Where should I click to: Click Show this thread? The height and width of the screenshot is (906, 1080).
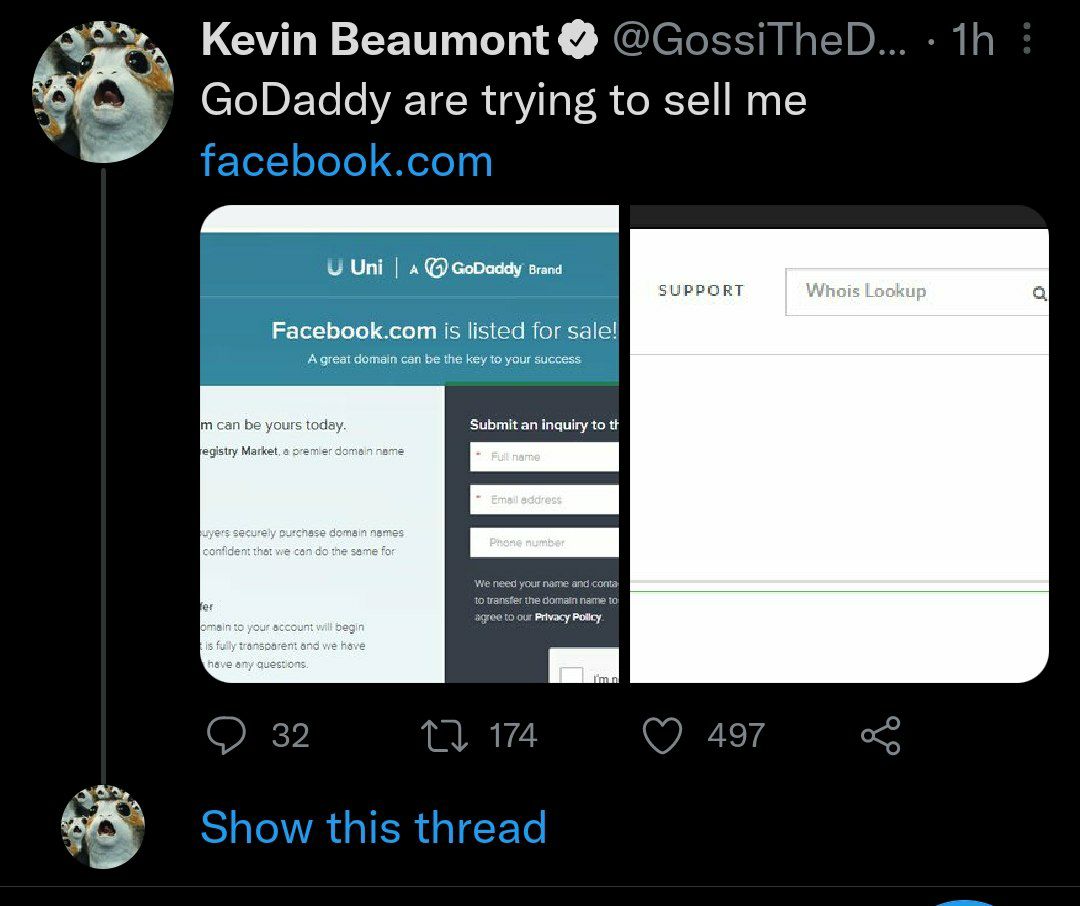[x=373, y=827]
